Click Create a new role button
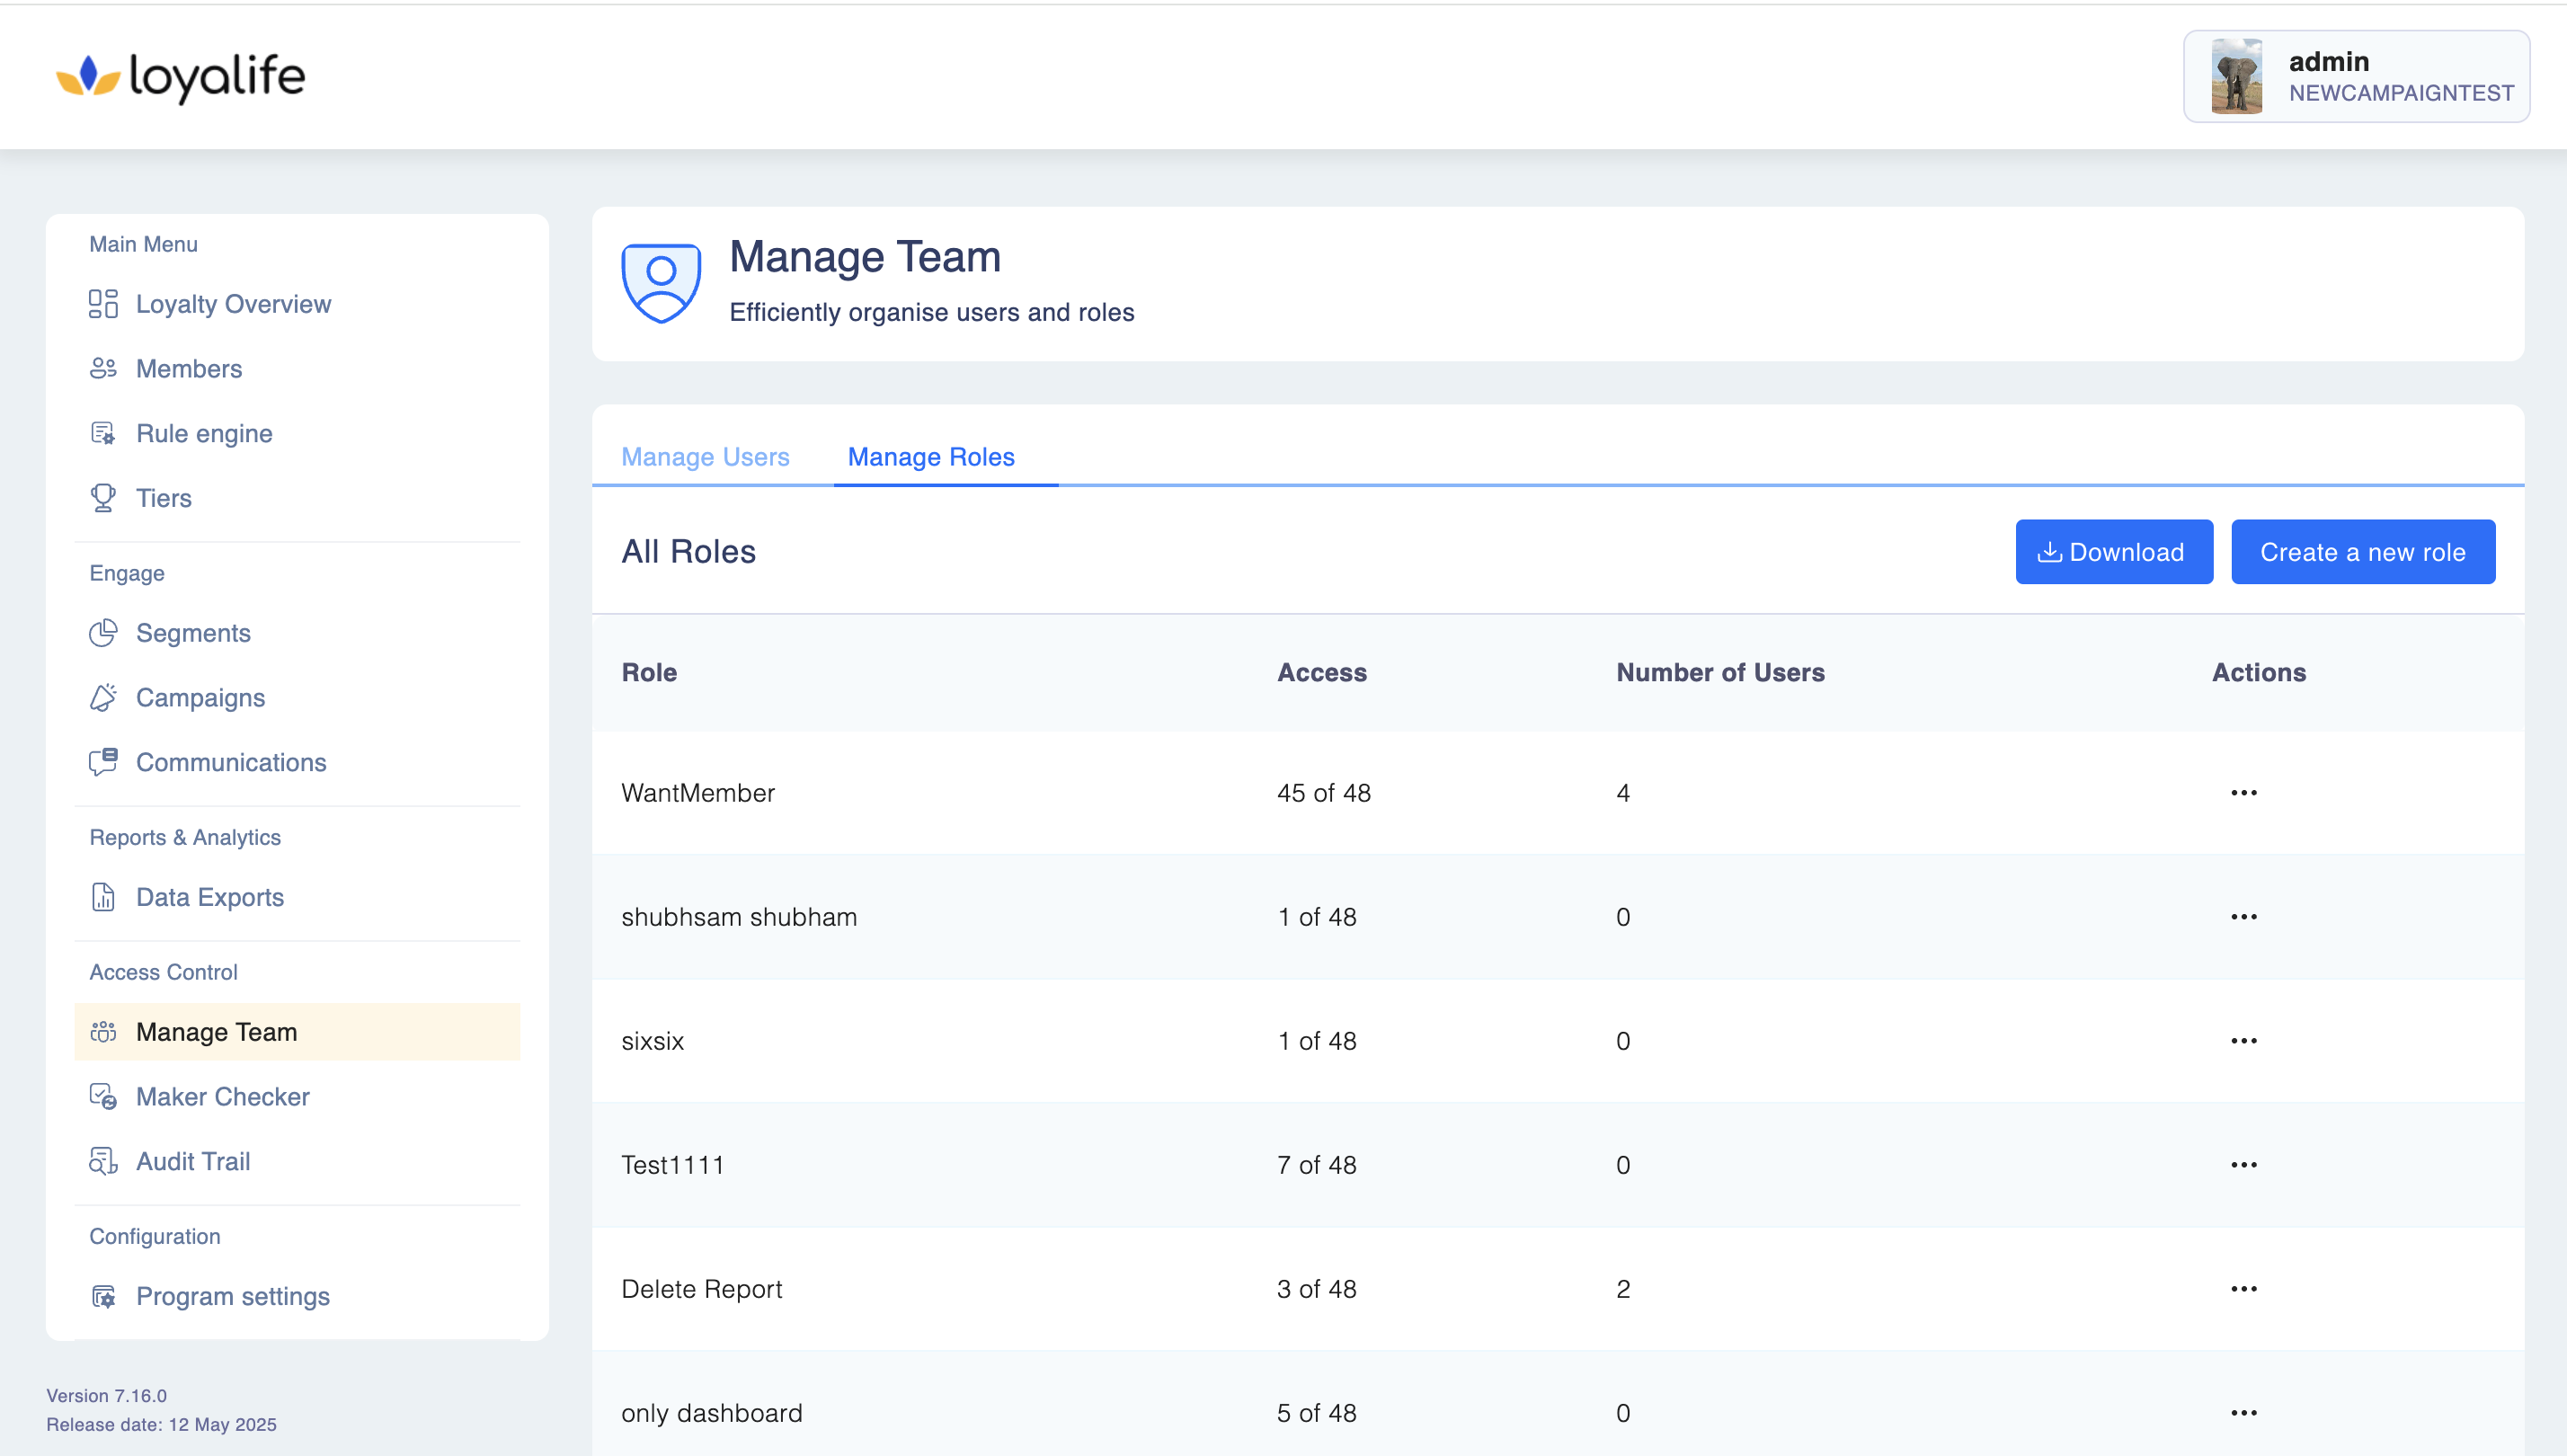The height and width of the screenshot is (1456, 2567). [x=2362, y=552]
